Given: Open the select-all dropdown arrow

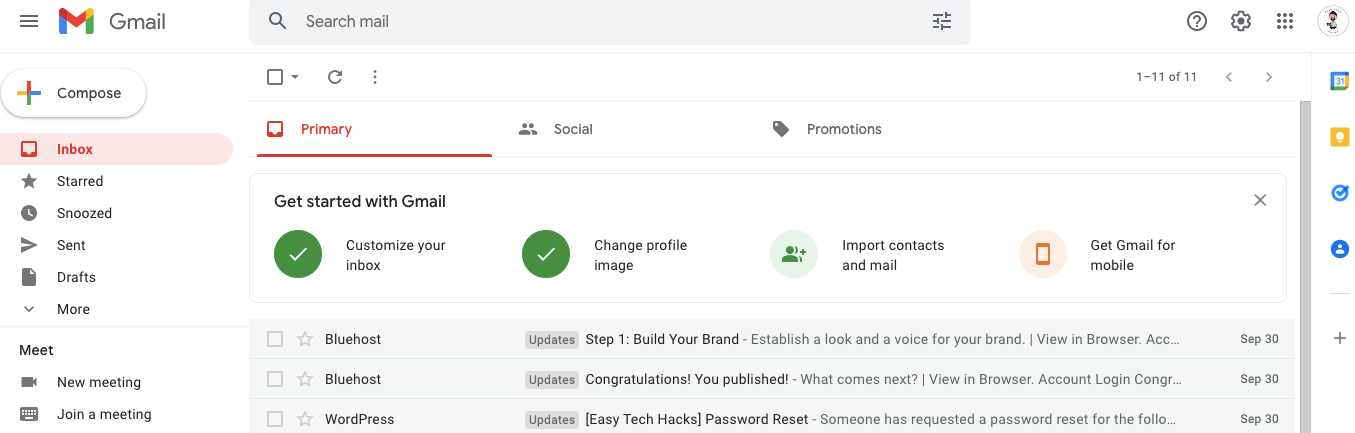Looking at the screenshot, I should click(295, 77).
